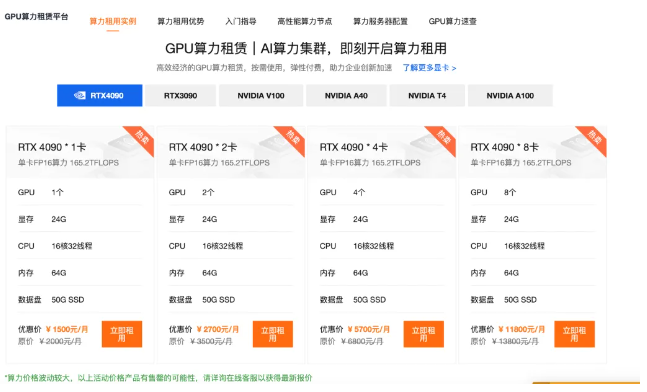Image resolution: width=647 pixels, height=392 pixels.
Task: Click 立即租用 for RTX 4090 2卡 plan
Action: 273,334
